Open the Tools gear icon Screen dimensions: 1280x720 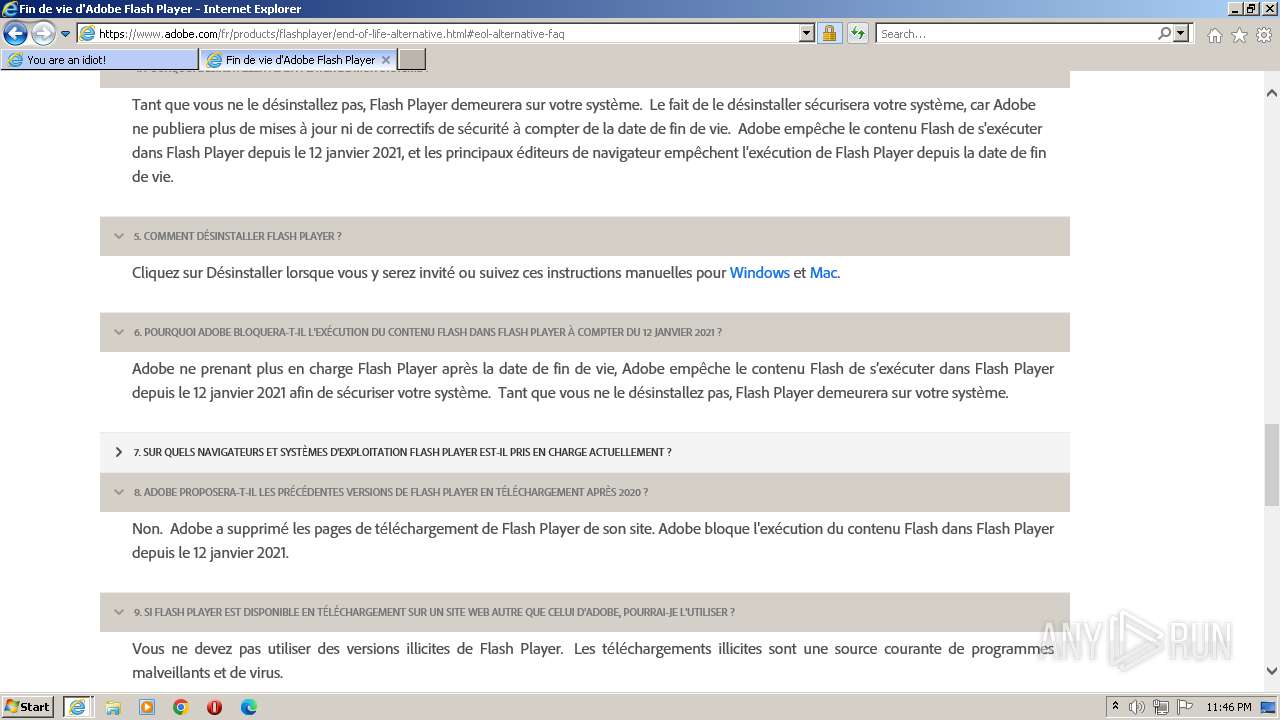point(1263,35)
